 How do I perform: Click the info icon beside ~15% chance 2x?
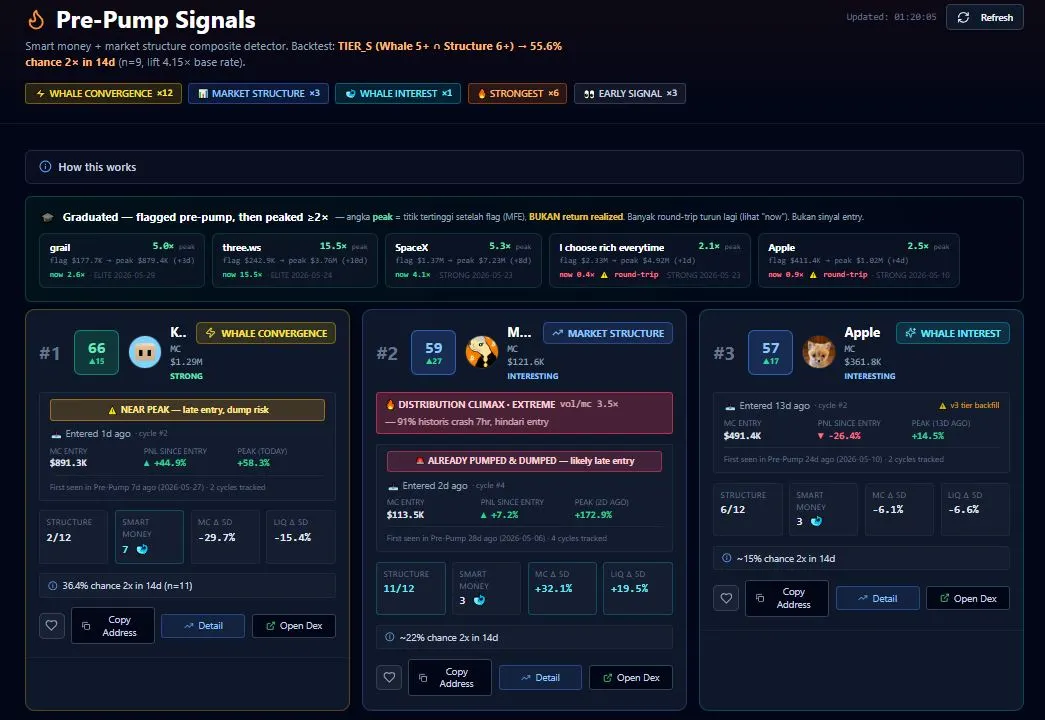(x=726, y=558)
